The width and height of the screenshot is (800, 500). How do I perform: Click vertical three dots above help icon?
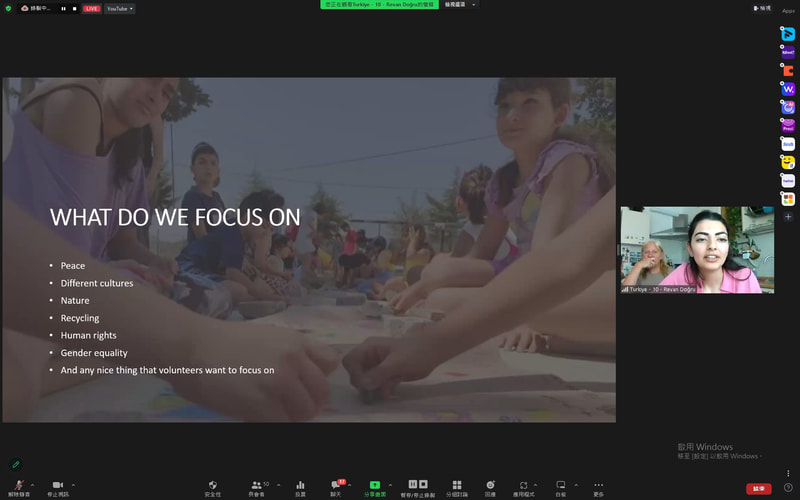788,473
